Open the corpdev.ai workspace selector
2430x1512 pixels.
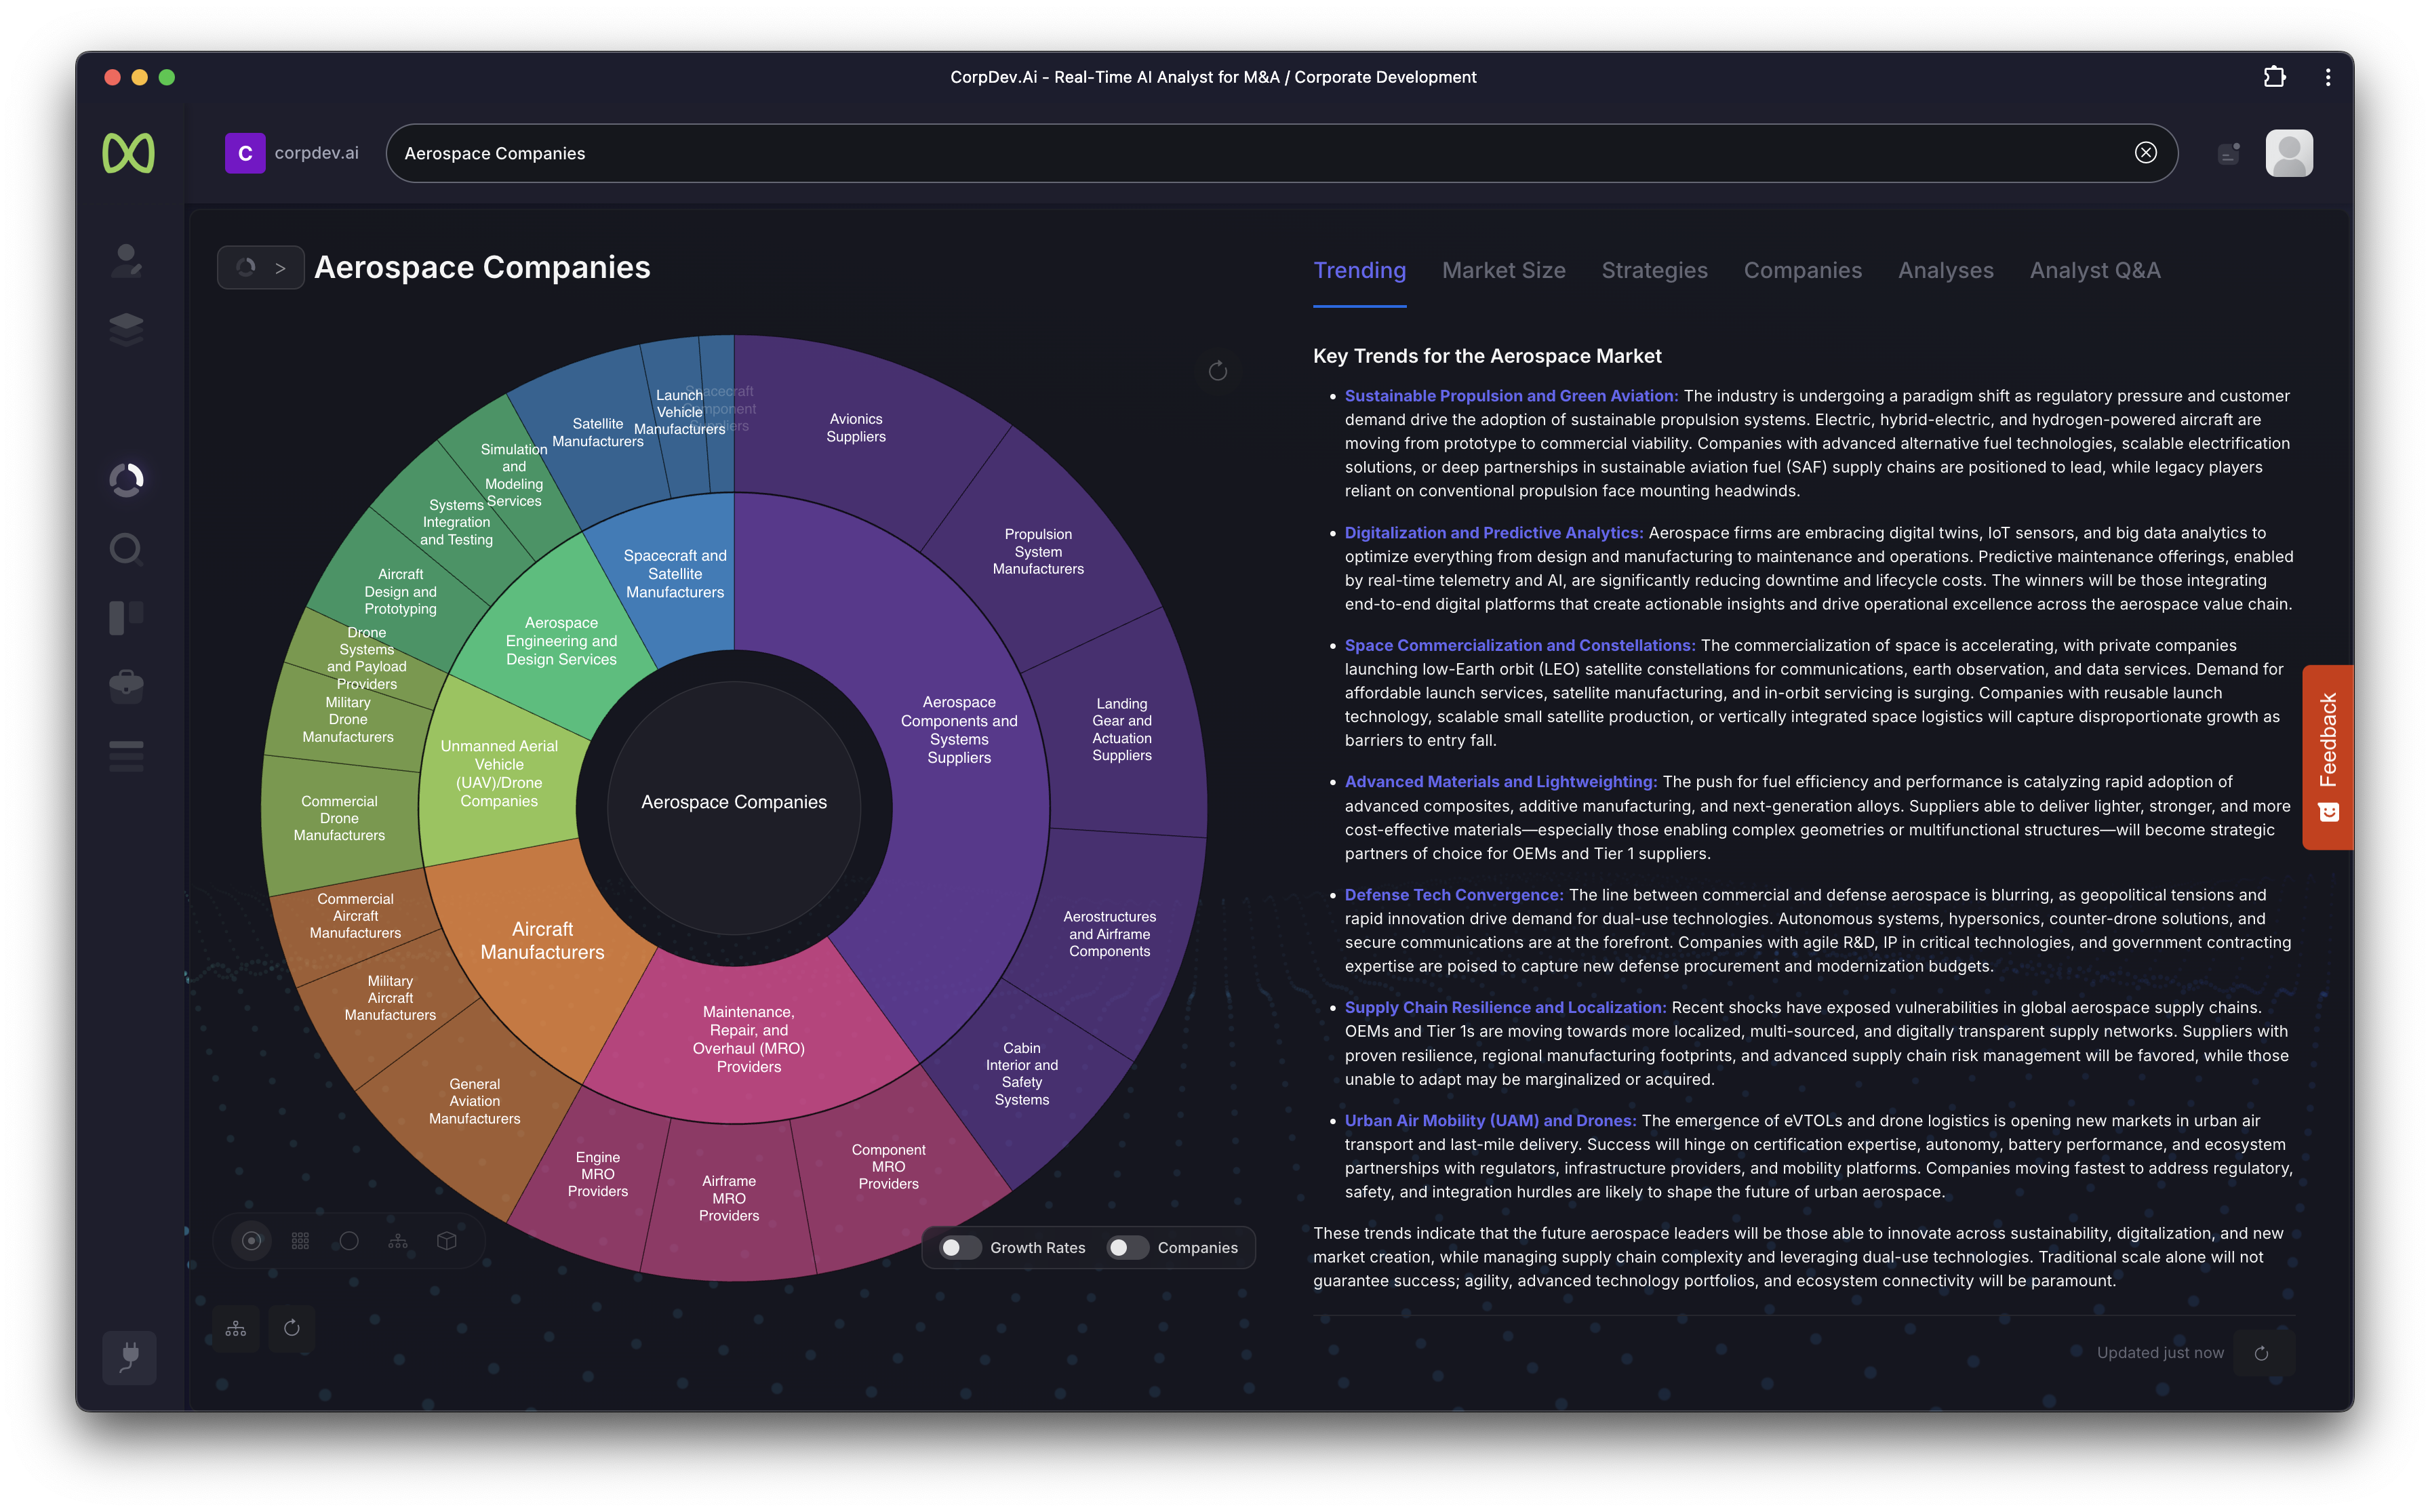coord(291,153)
